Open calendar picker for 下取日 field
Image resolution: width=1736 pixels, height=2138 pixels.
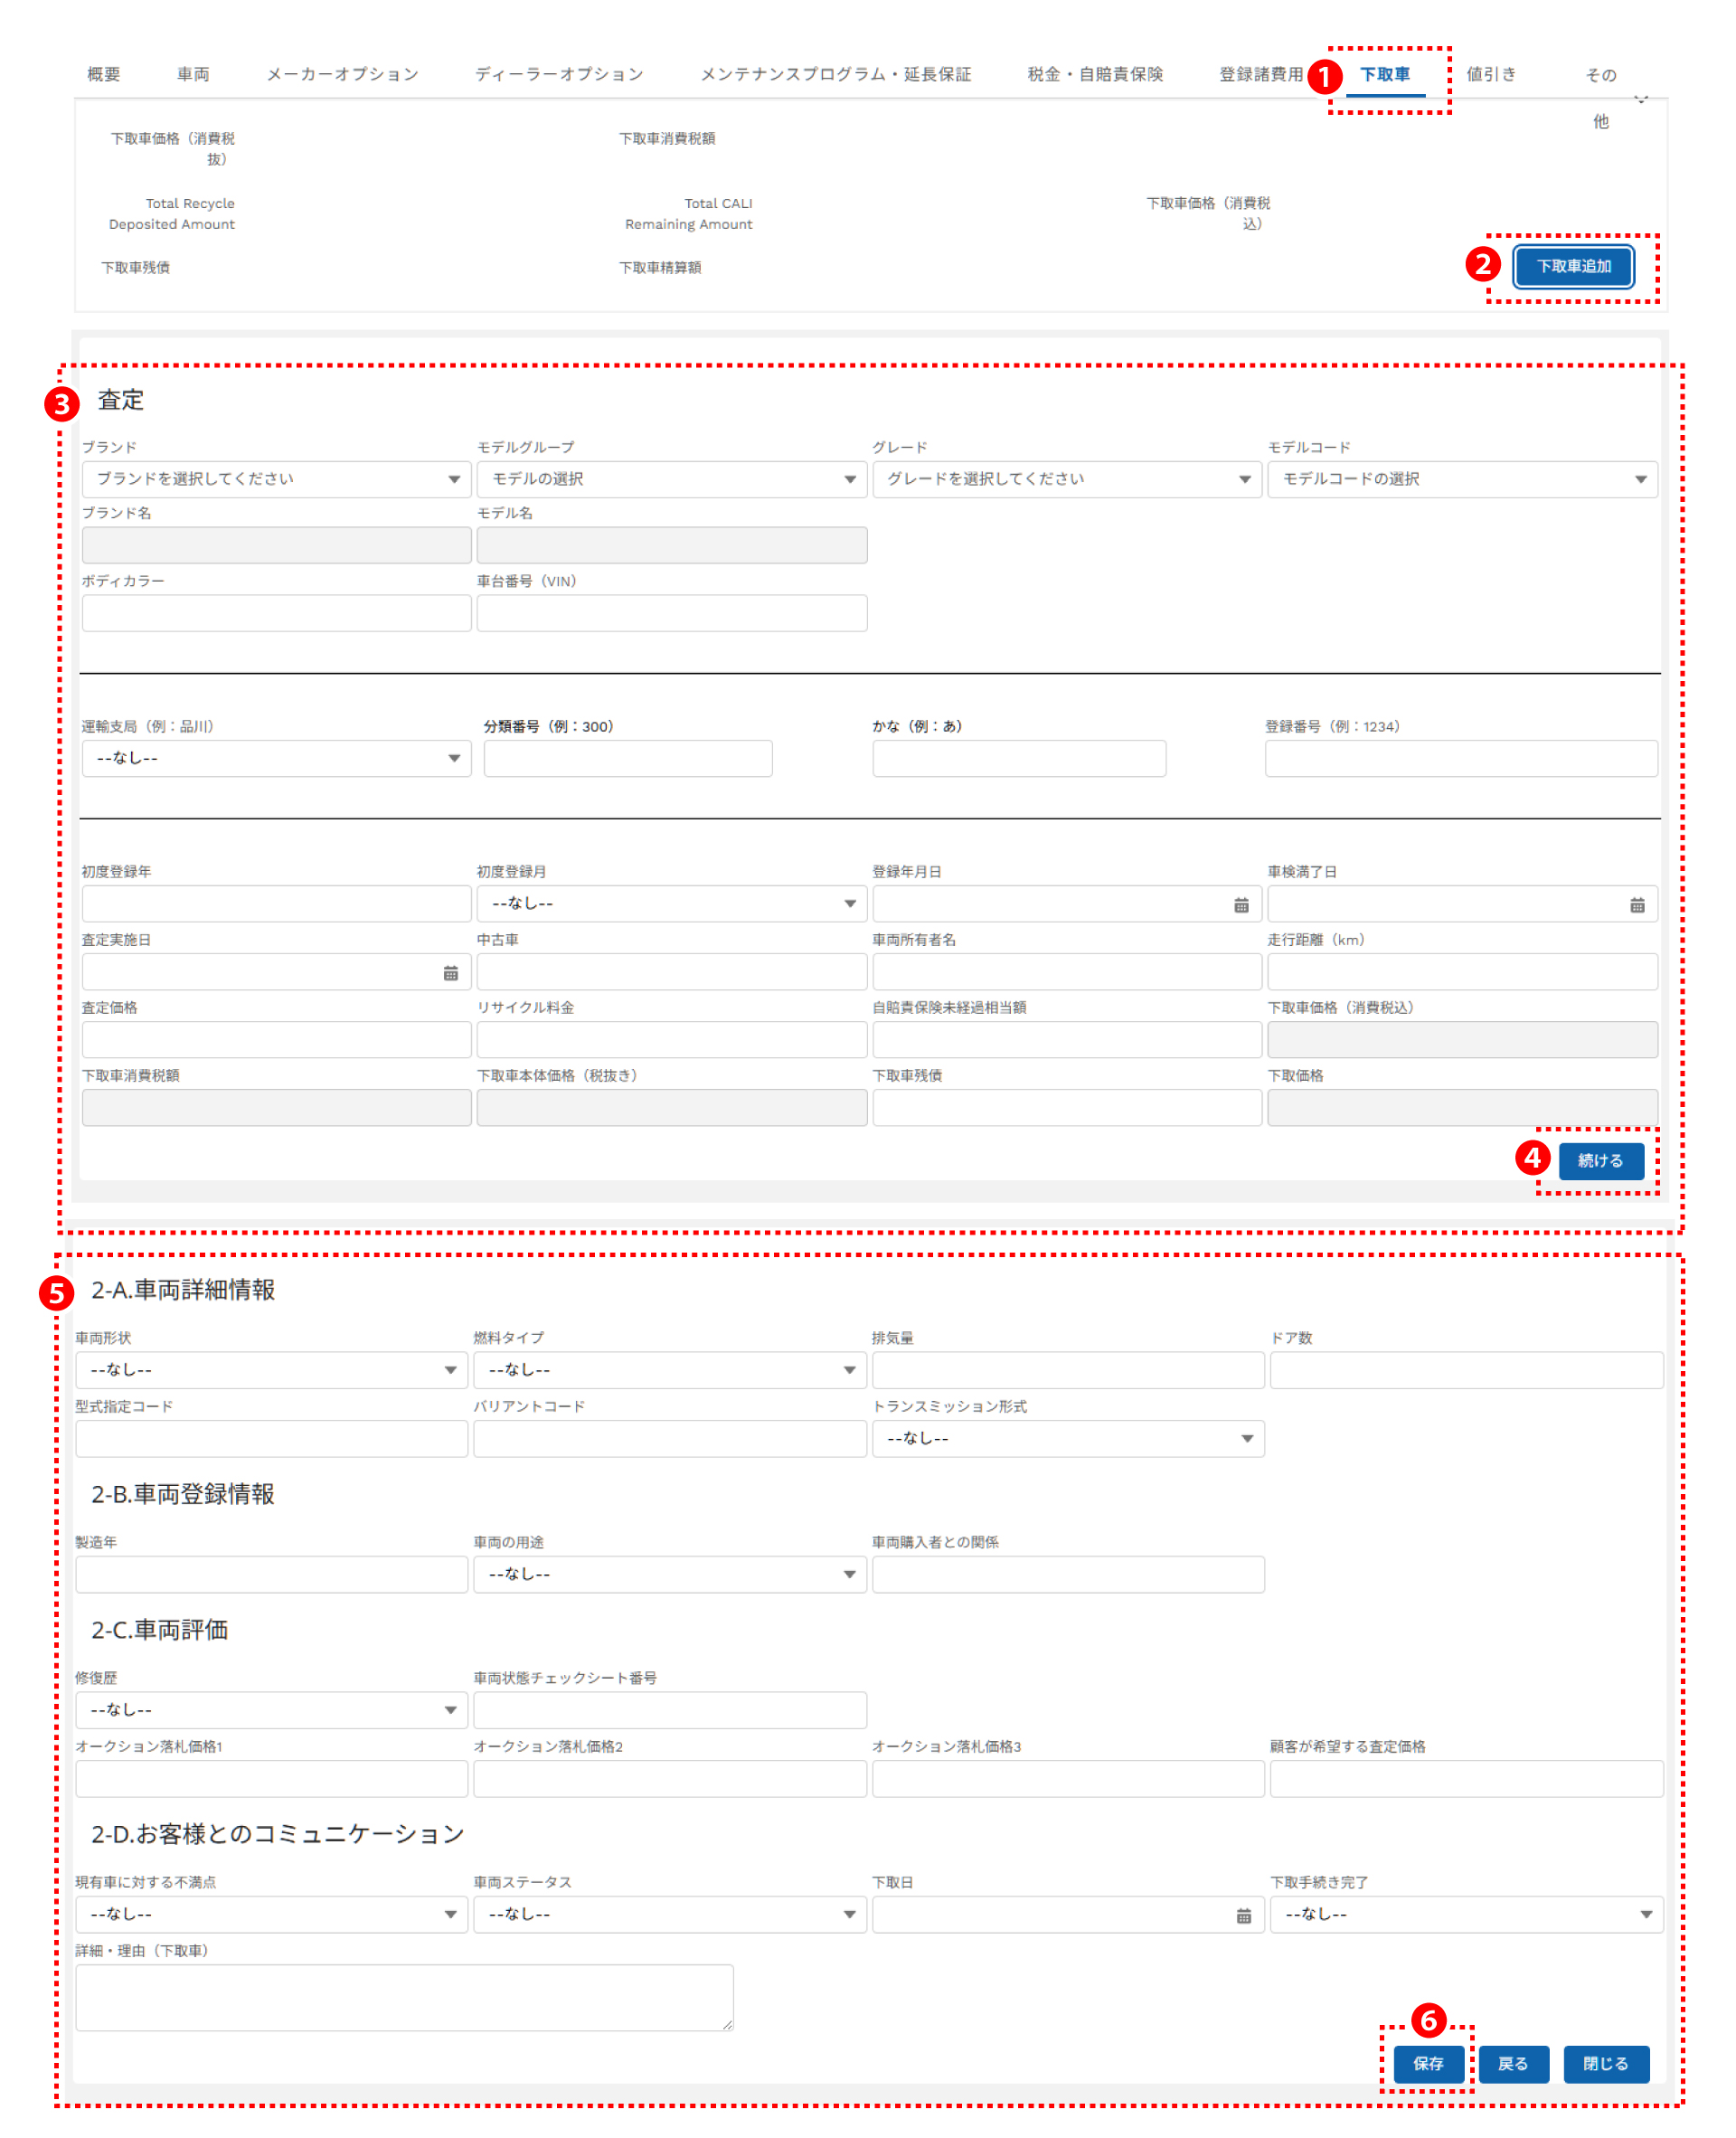(1243, 1916)
